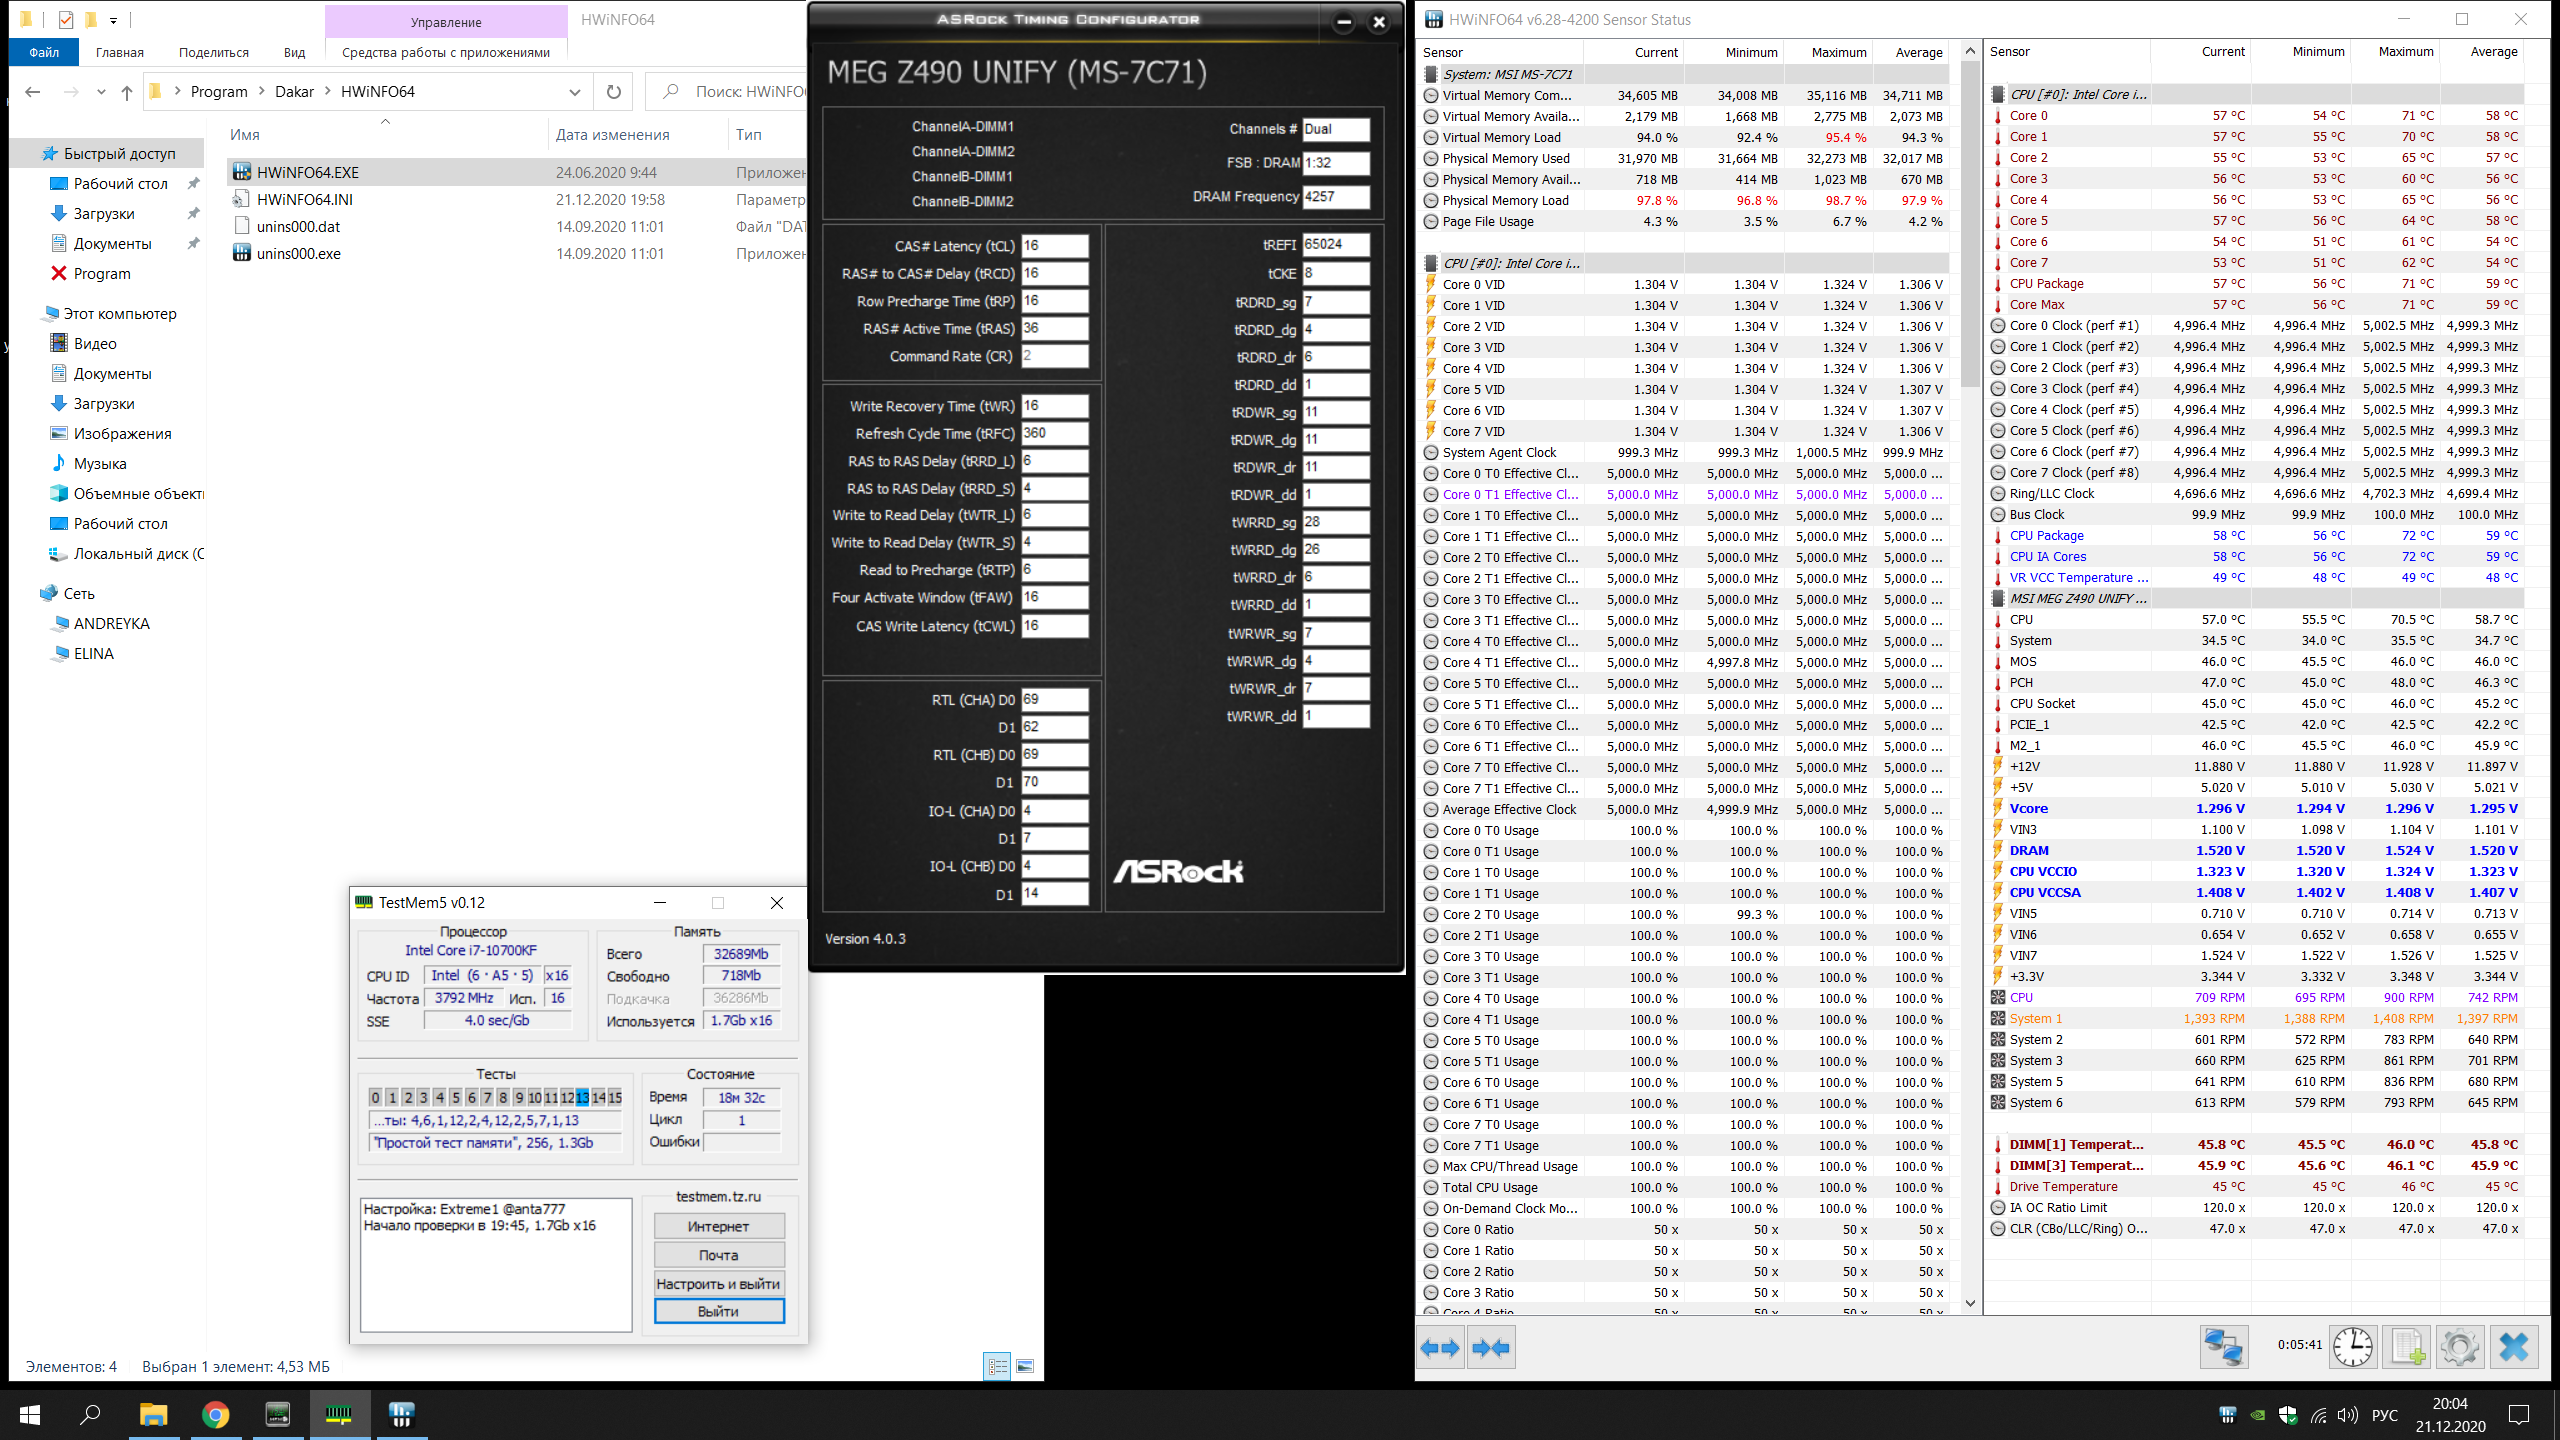Open HWiNFO remote network monitoring icon

2224,1347
